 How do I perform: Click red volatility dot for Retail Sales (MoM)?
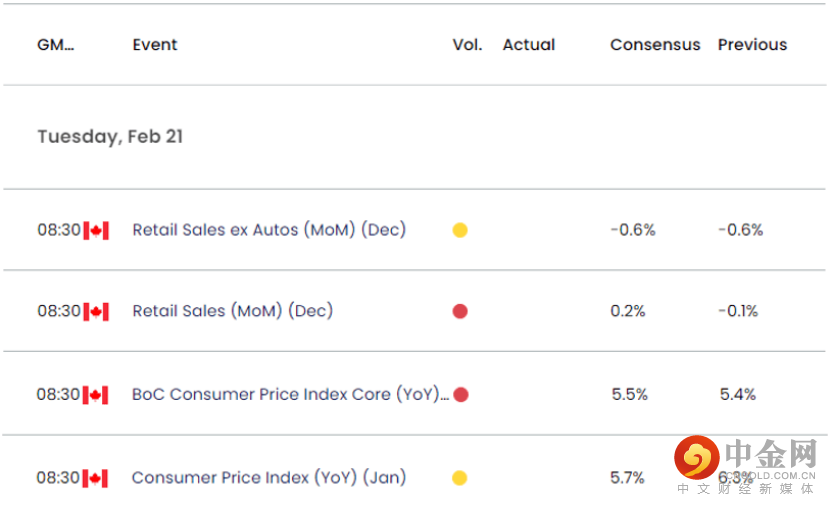click(460, 311)
